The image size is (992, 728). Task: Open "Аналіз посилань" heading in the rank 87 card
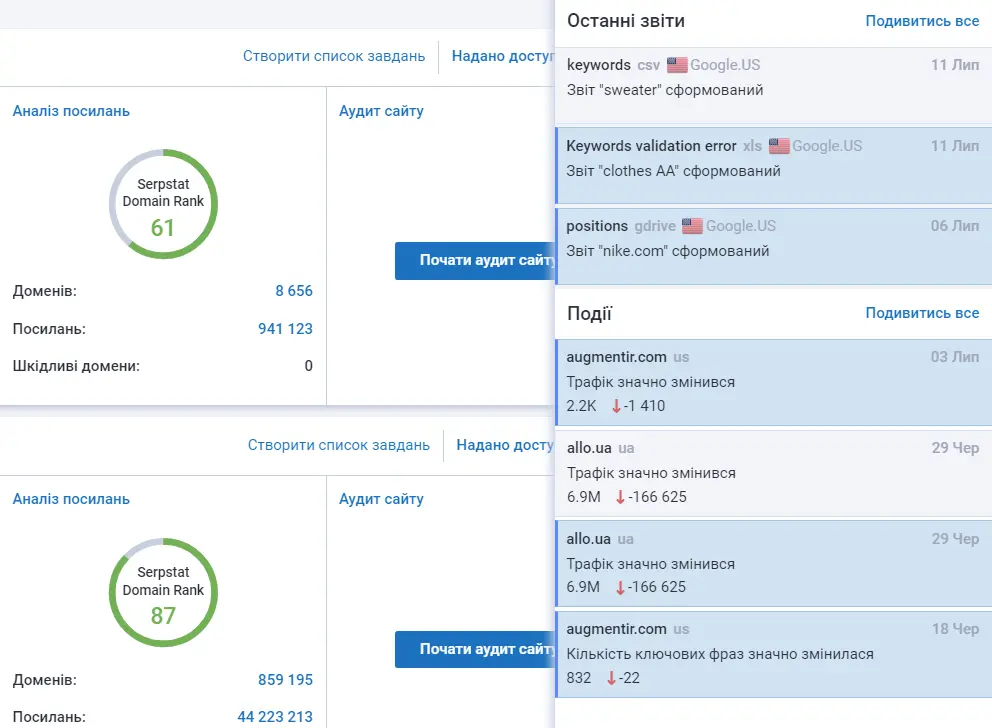(x=71, y=499)
